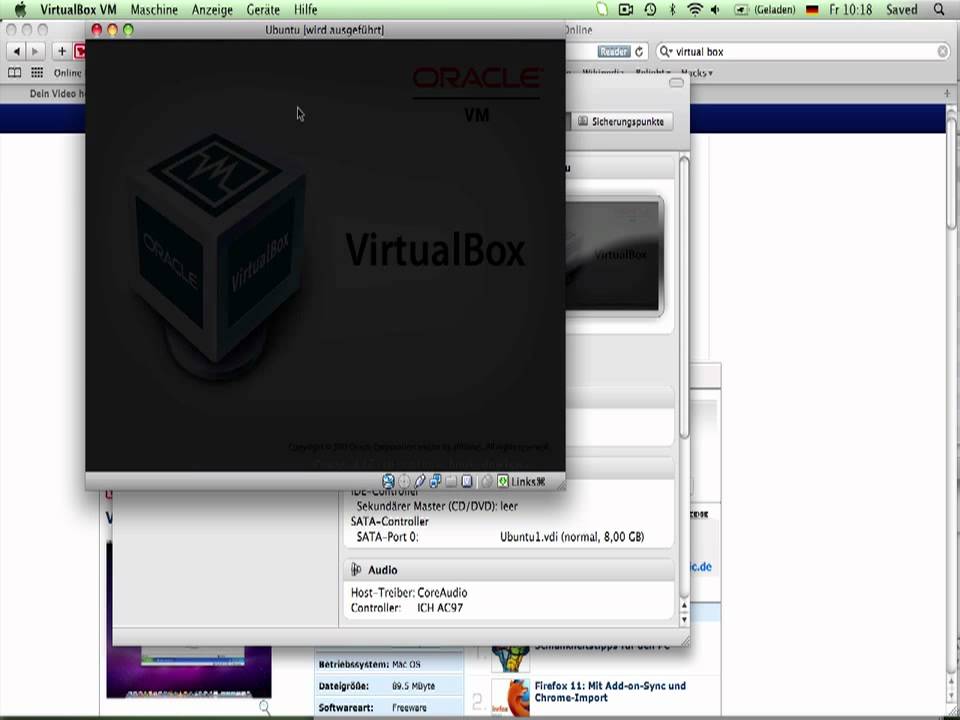Click 'Saved' user name in menu bar
Image resolution: width=960 pixels, height=720 pixels.
click(902, 10)
